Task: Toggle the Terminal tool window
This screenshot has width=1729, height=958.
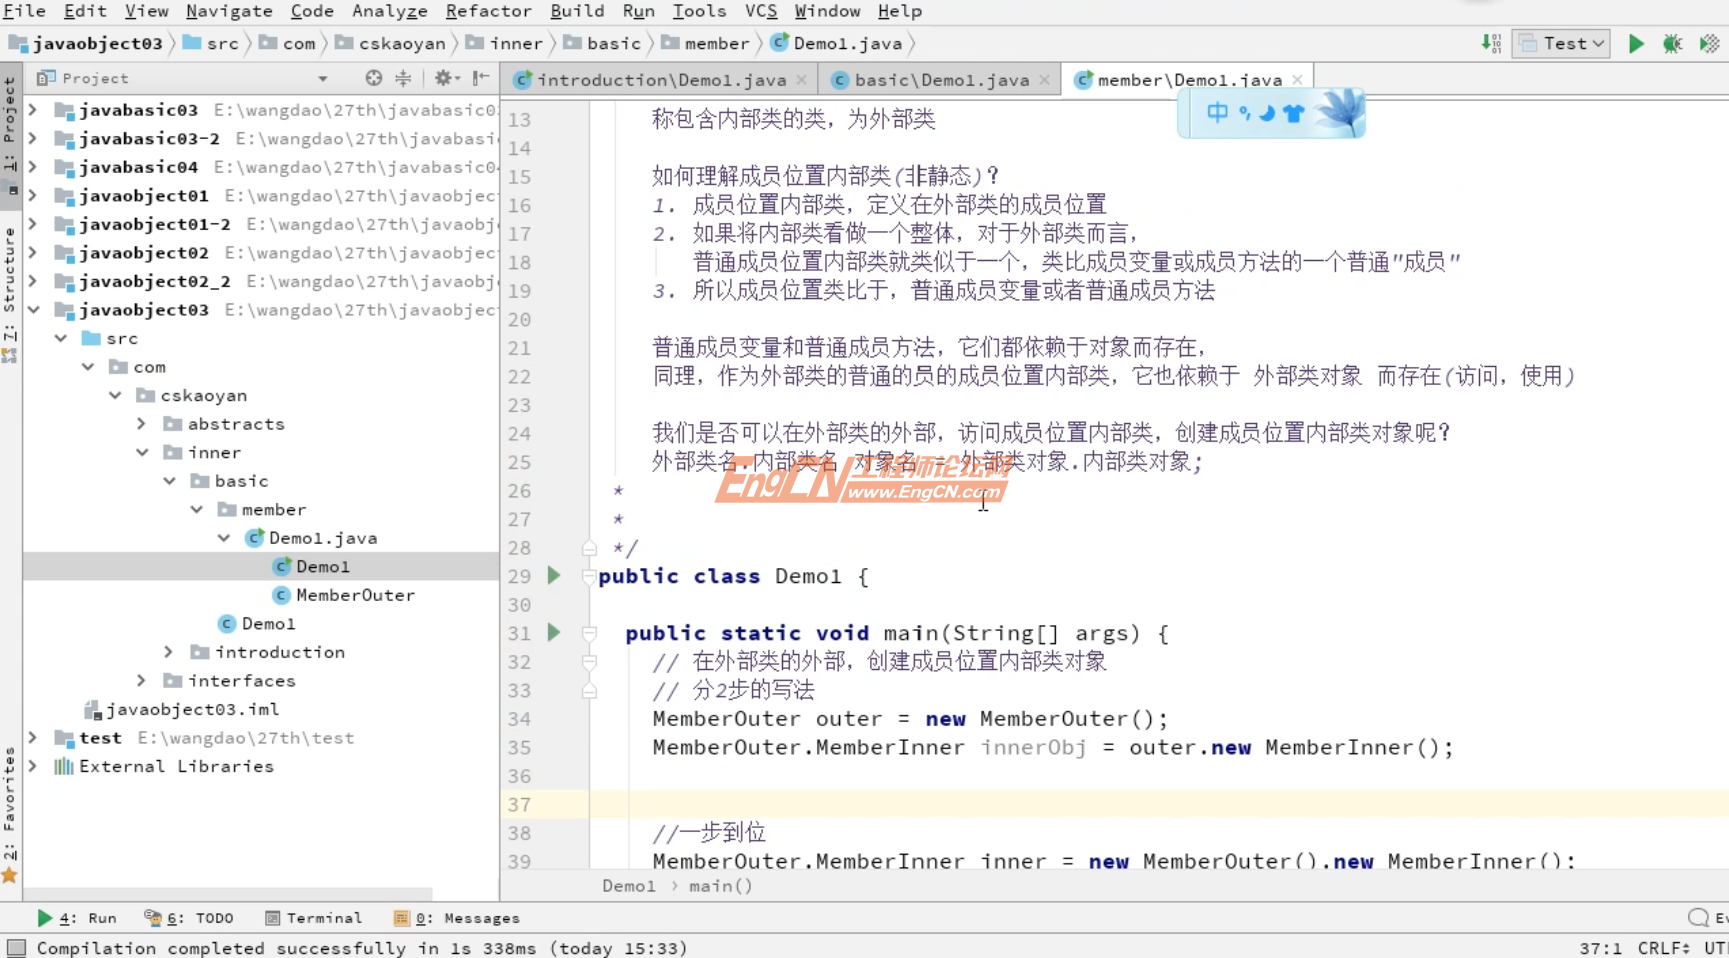Action: tap(313, 917)
